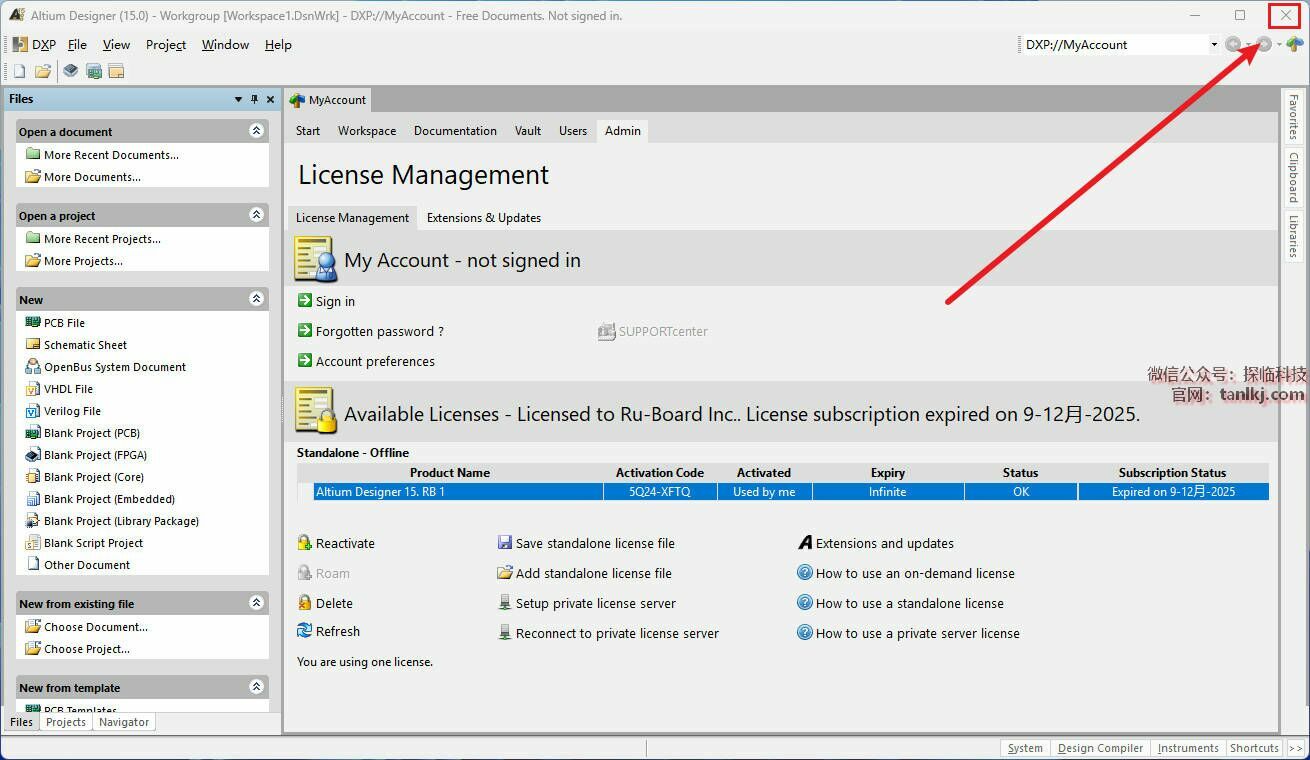Switch to the Navigator panel tab
Image resolution: width=1310 pixels, height=760 pixels.
pos(124,722)
